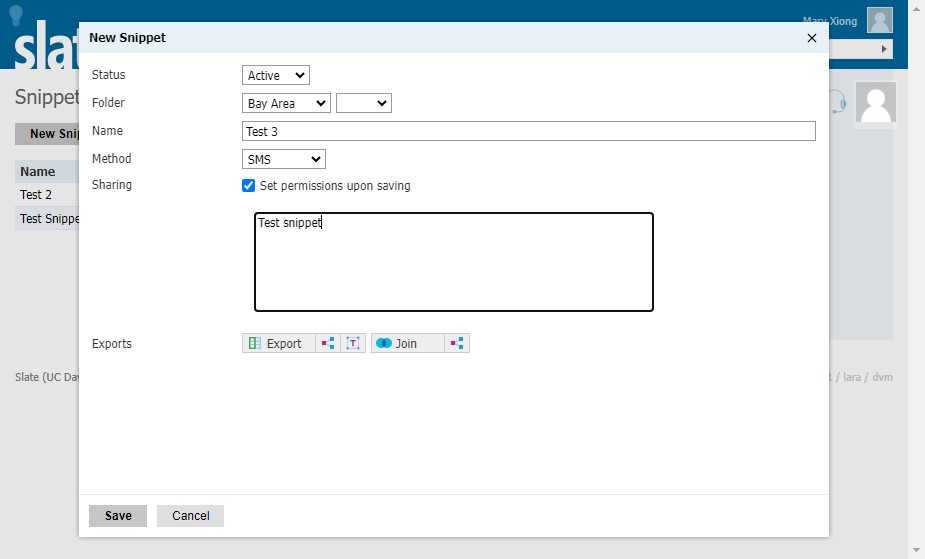
Task: Click the large profile avatar in the background page
Action: (x=876, y=103)
